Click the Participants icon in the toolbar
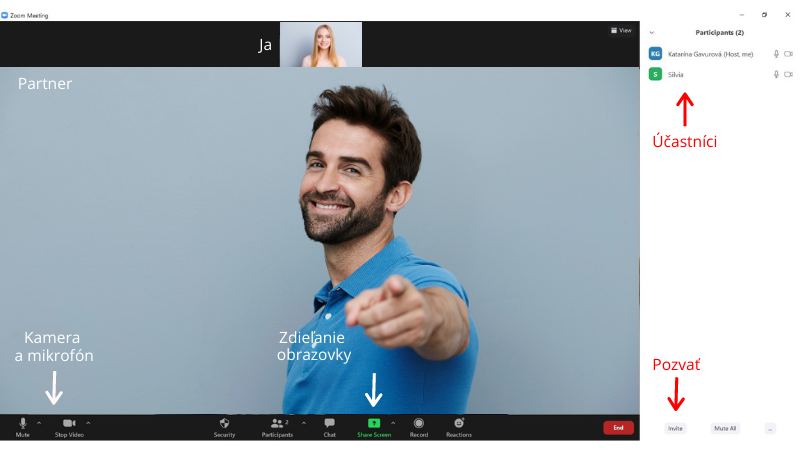 (277, 424)
